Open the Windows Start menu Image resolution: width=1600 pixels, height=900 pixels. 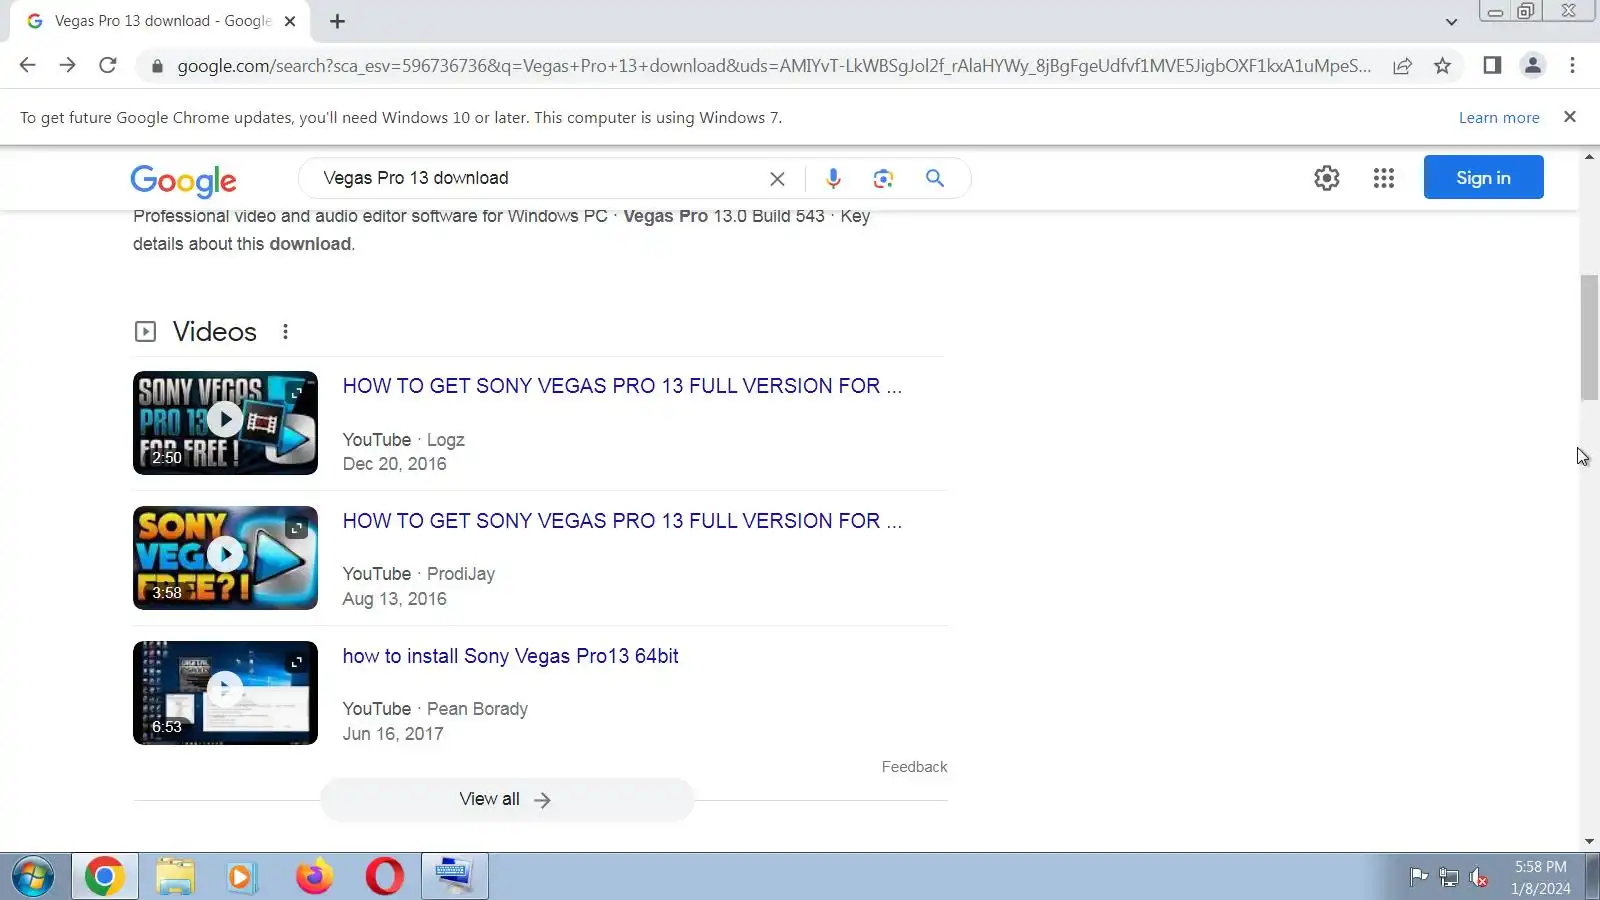33,877
